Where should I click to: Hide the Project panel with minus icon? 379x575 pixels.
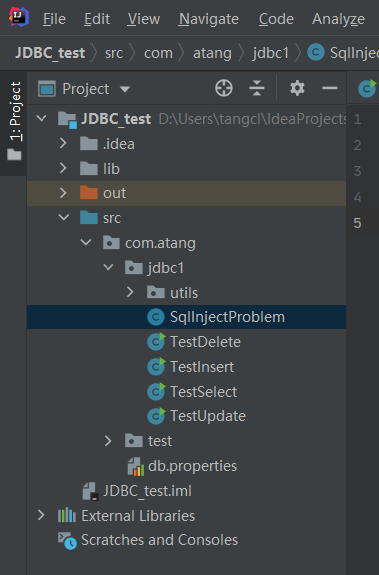coord(330,88)
